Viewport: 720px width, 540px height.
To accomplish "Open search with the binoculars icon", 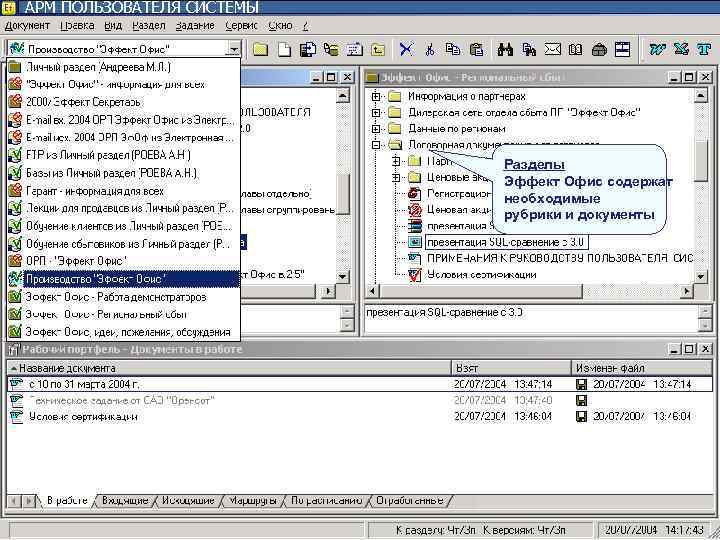I will click(x=505, y=49).
